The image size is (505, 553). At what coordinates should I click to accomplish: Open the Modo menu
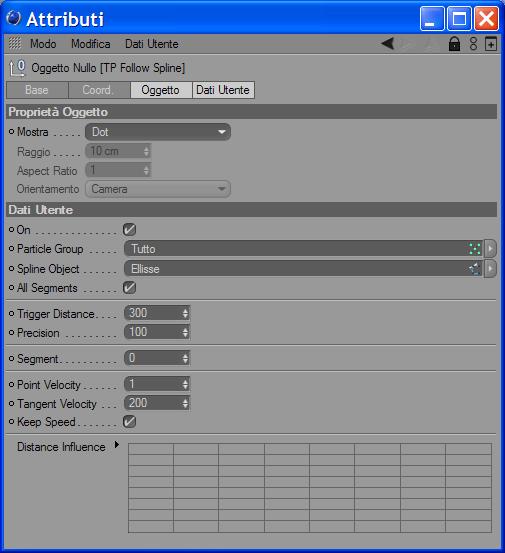click(x=43, y=44)
